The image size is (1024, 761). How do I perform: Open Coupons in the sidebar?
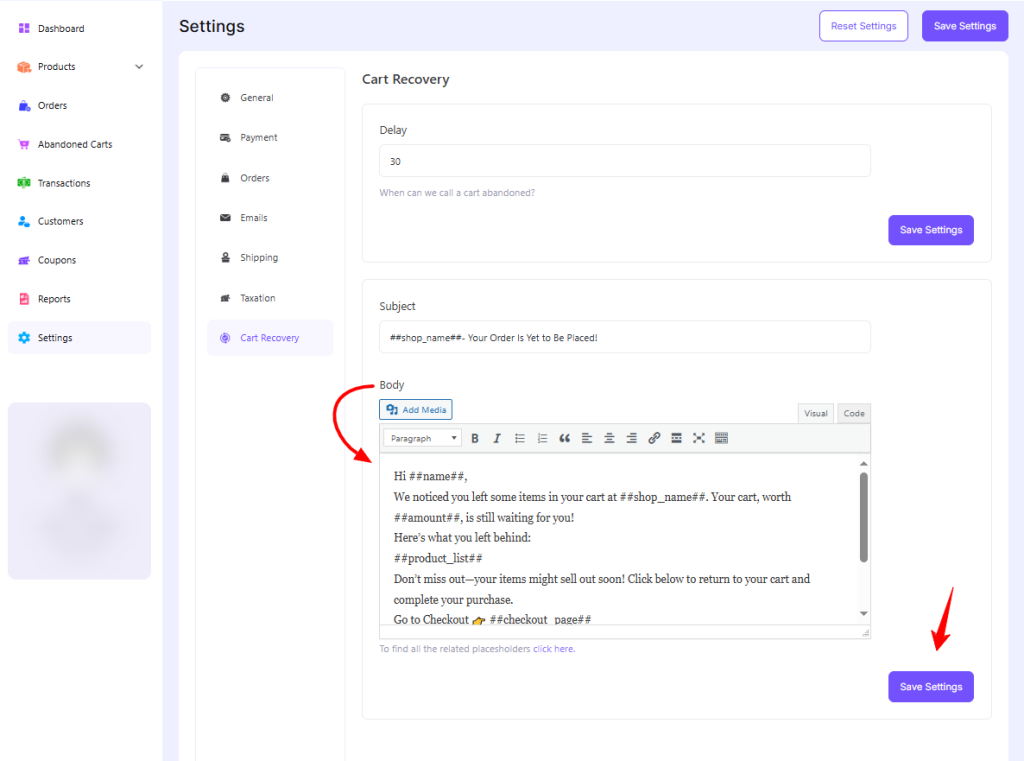click(x=79, y=260)
